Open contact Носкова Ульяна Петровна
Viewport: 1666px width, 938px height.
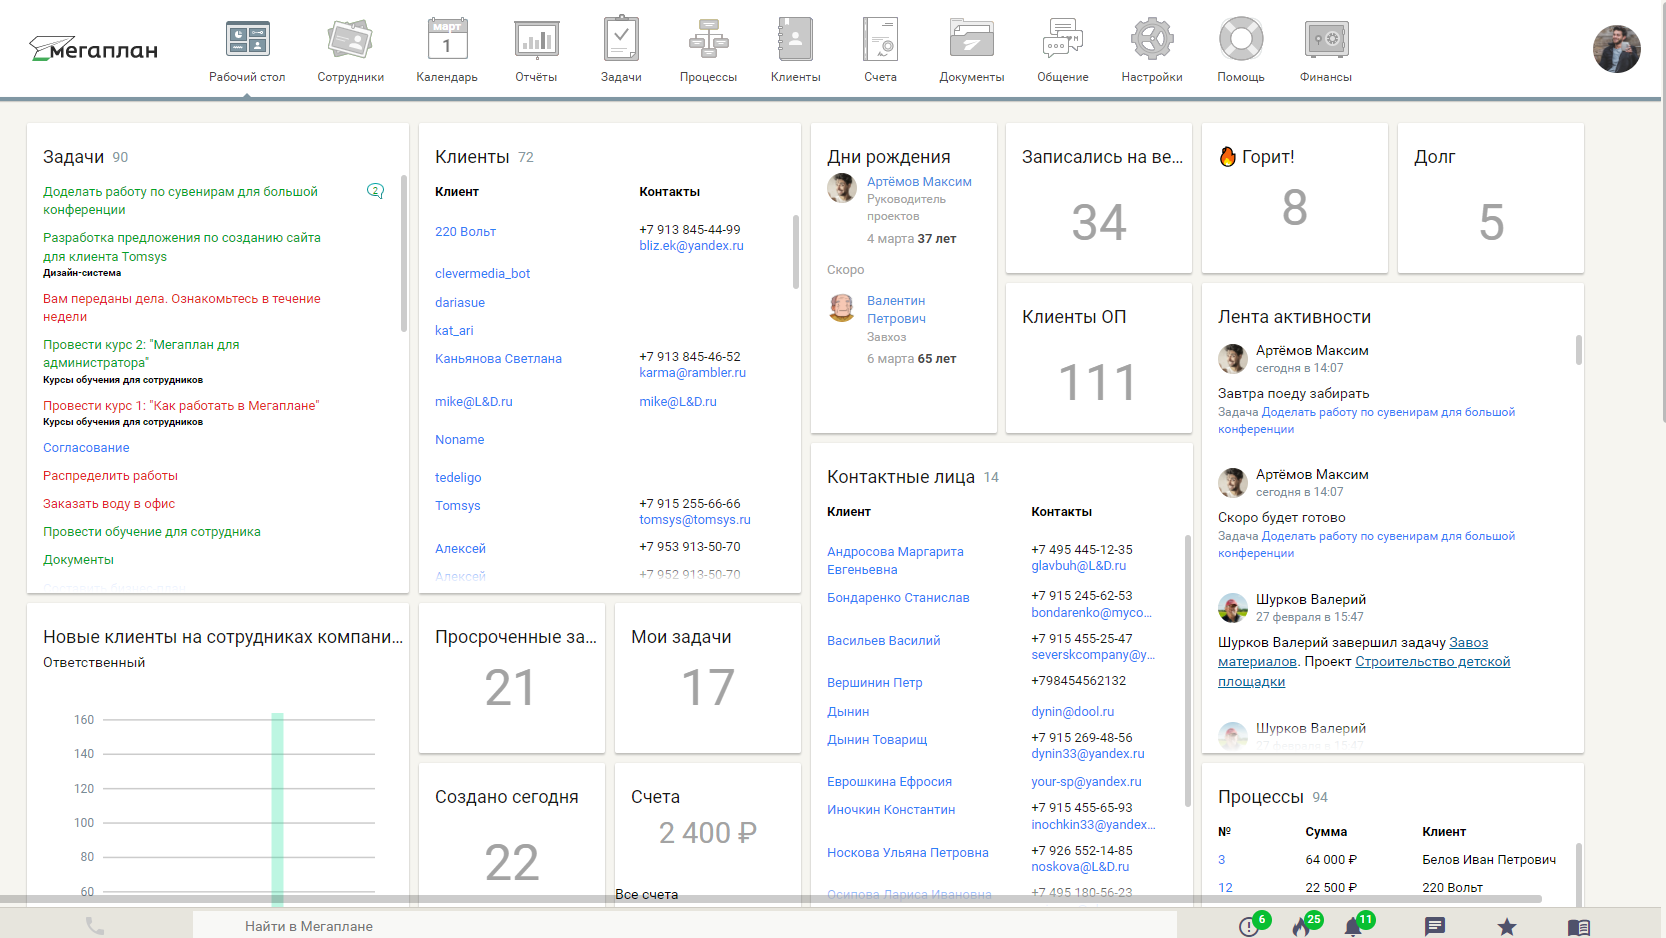908,853
